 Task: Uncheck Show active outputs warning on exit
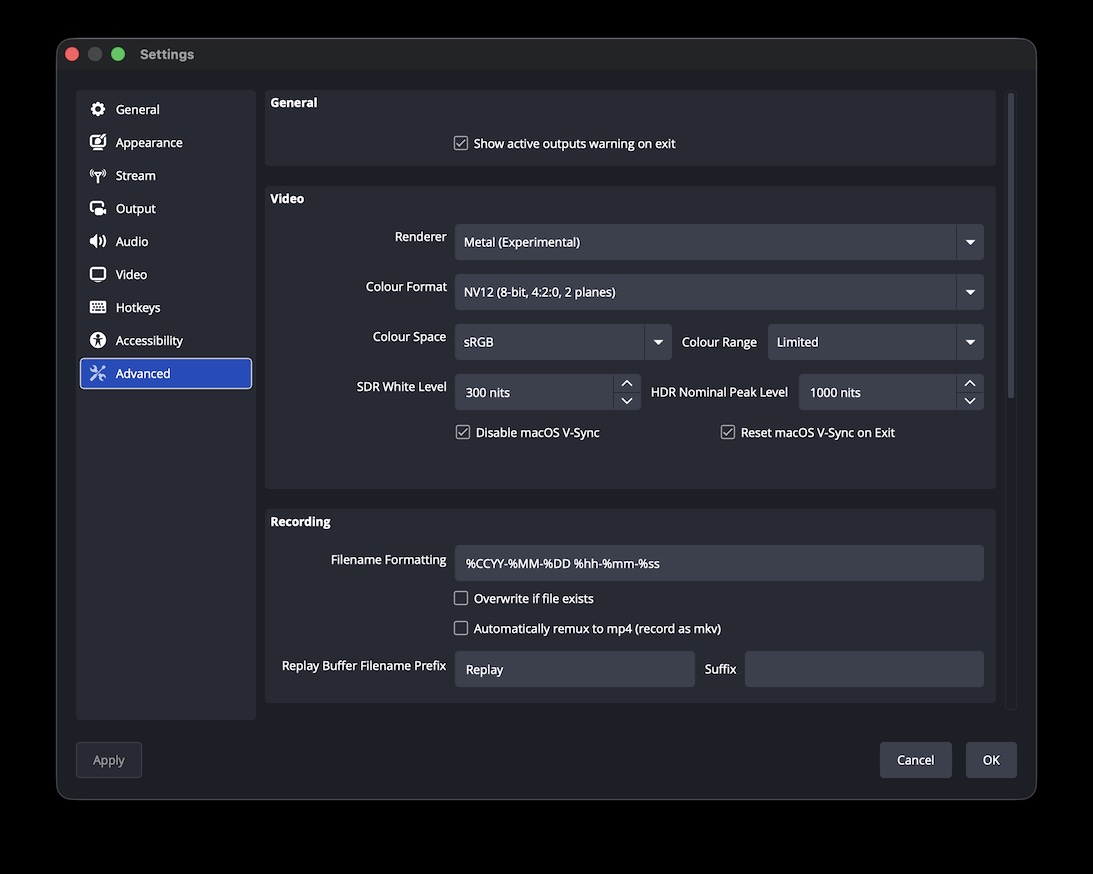(x=460, y=143)
